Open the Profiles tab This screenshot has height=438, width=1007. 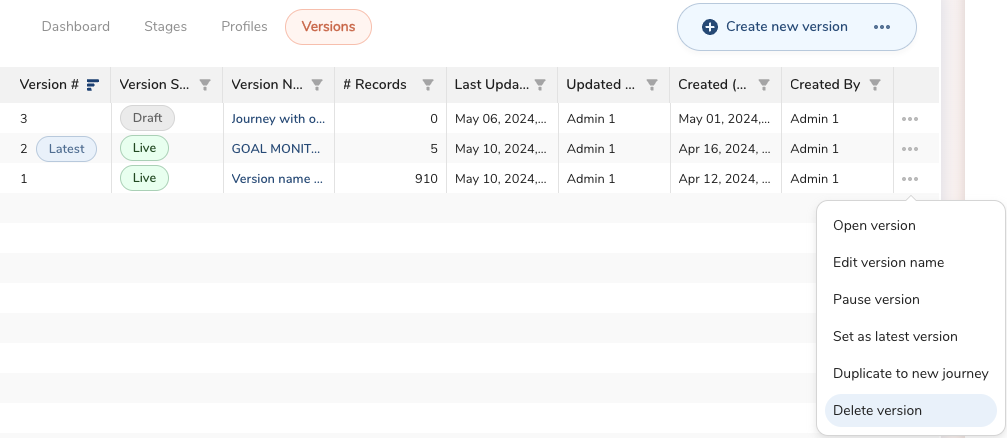click(244, 27)
